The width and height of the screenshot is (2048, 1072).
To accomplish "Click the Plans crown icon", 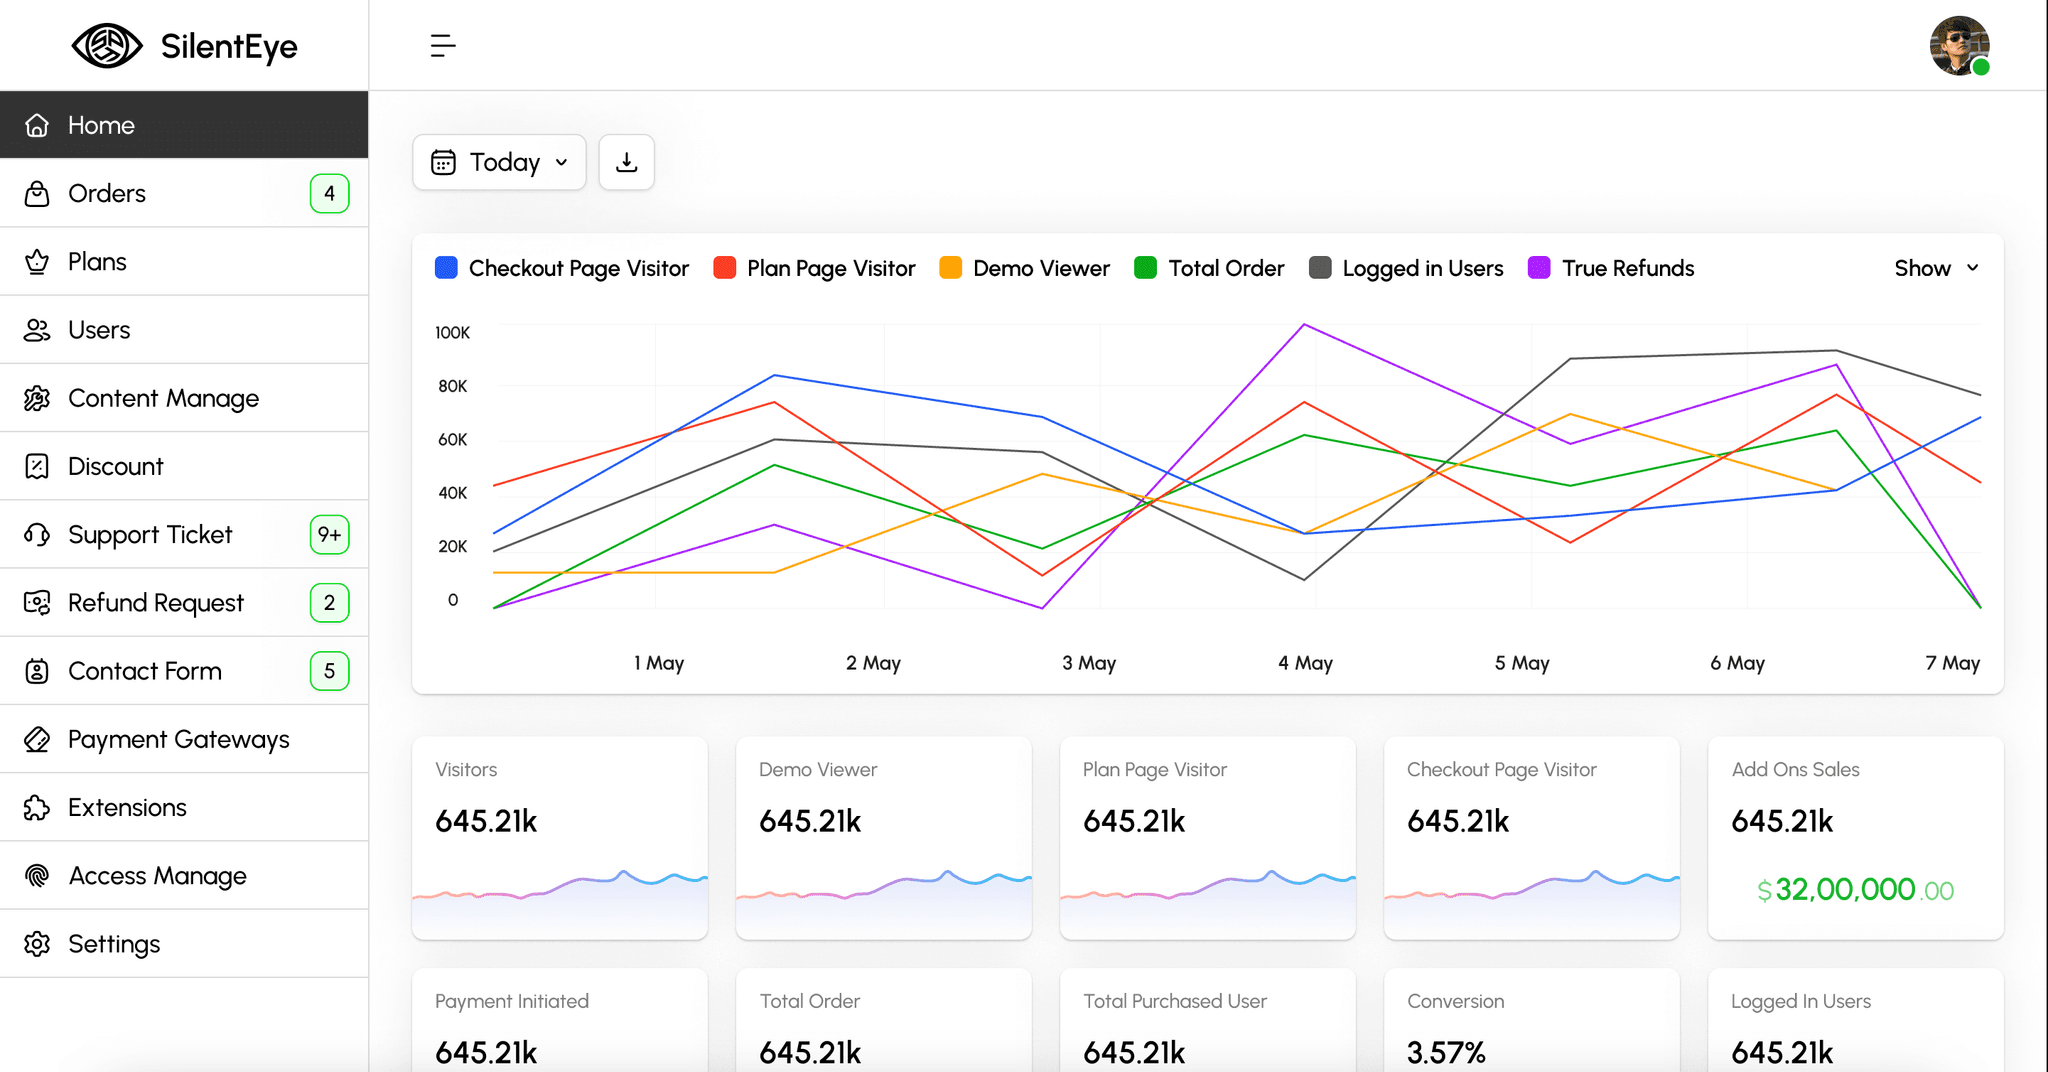I will [37, 262].
